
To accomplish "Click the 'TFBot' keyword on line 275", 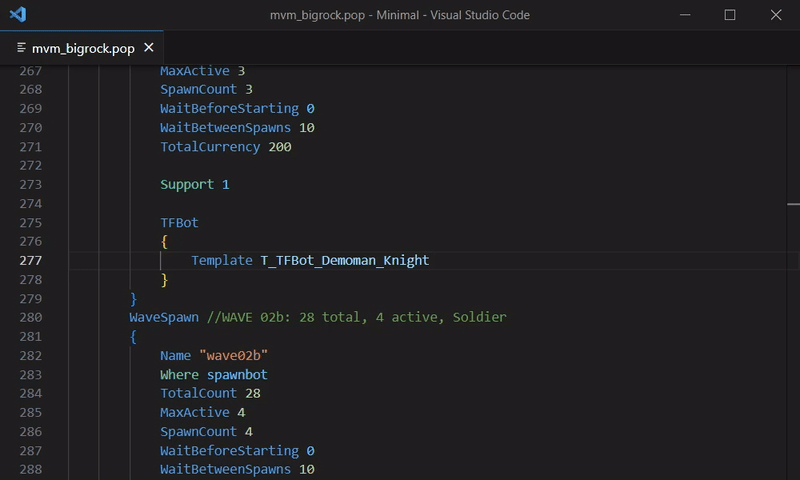I will 179,223.
